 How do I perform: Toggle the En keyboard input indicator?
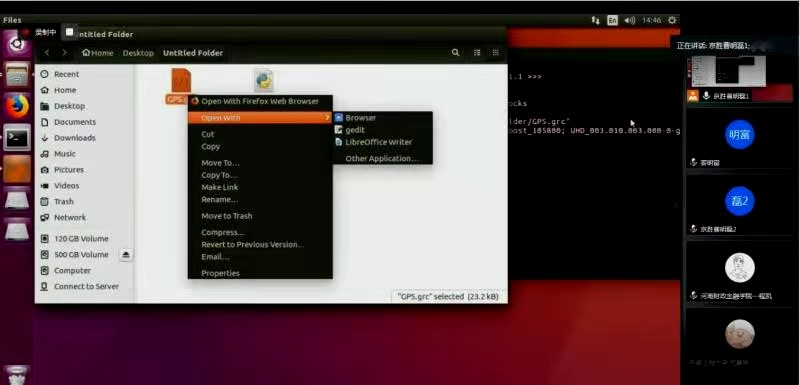(612, 20)
